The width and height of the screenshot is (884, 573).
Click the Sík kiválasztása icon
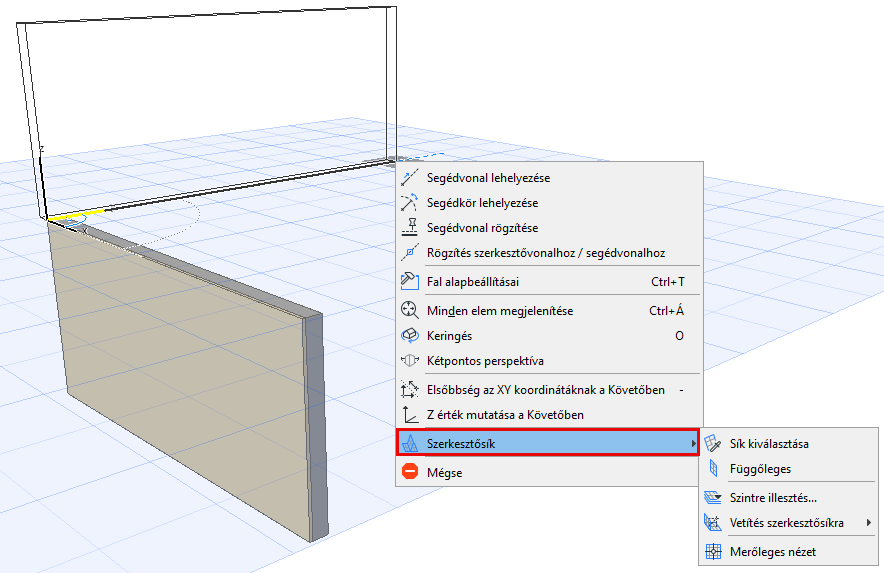point(713,444)
